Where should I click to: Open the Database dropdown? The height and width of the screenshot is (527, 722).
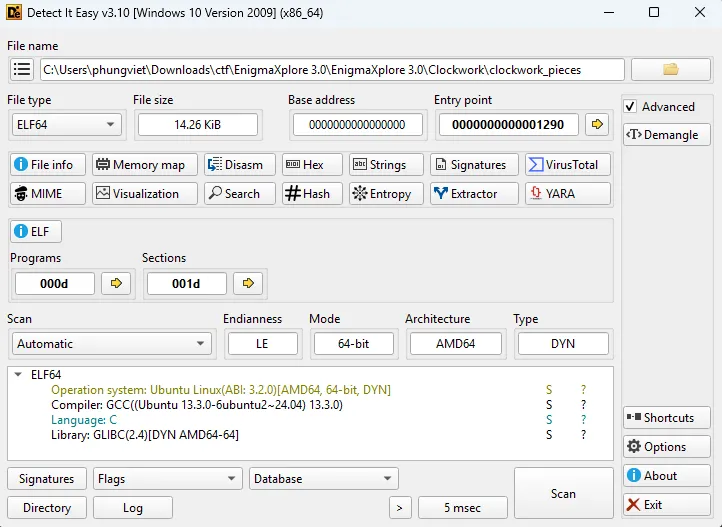[323, 479]
